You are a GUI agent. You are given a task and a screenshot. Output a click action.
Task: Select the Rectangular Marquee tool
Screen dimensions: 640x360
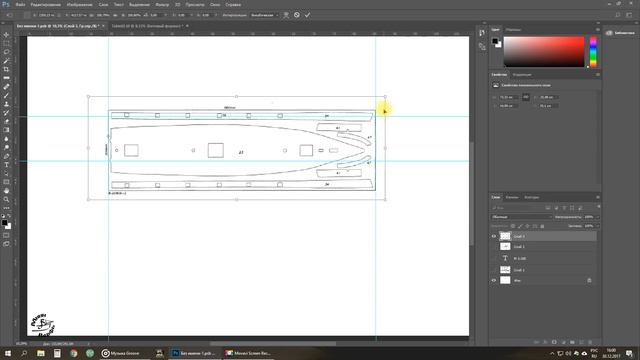[6, 43]
